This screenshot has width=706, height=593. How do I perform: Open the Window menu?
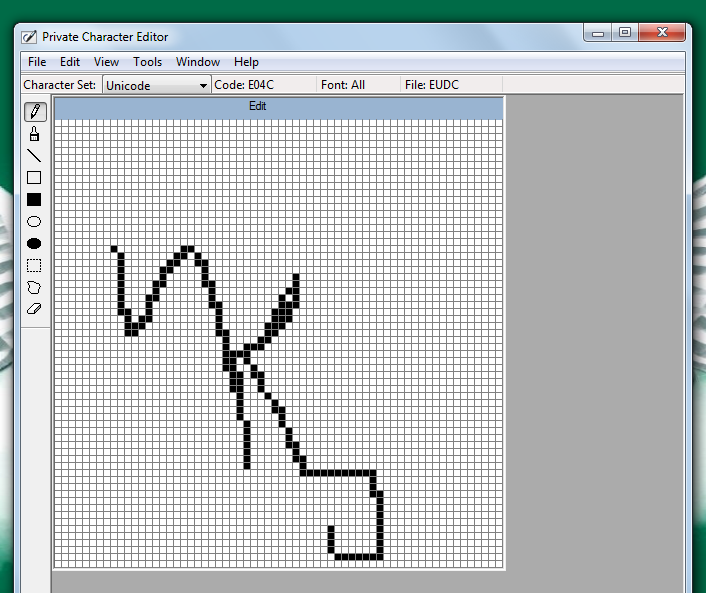(198, 62)
